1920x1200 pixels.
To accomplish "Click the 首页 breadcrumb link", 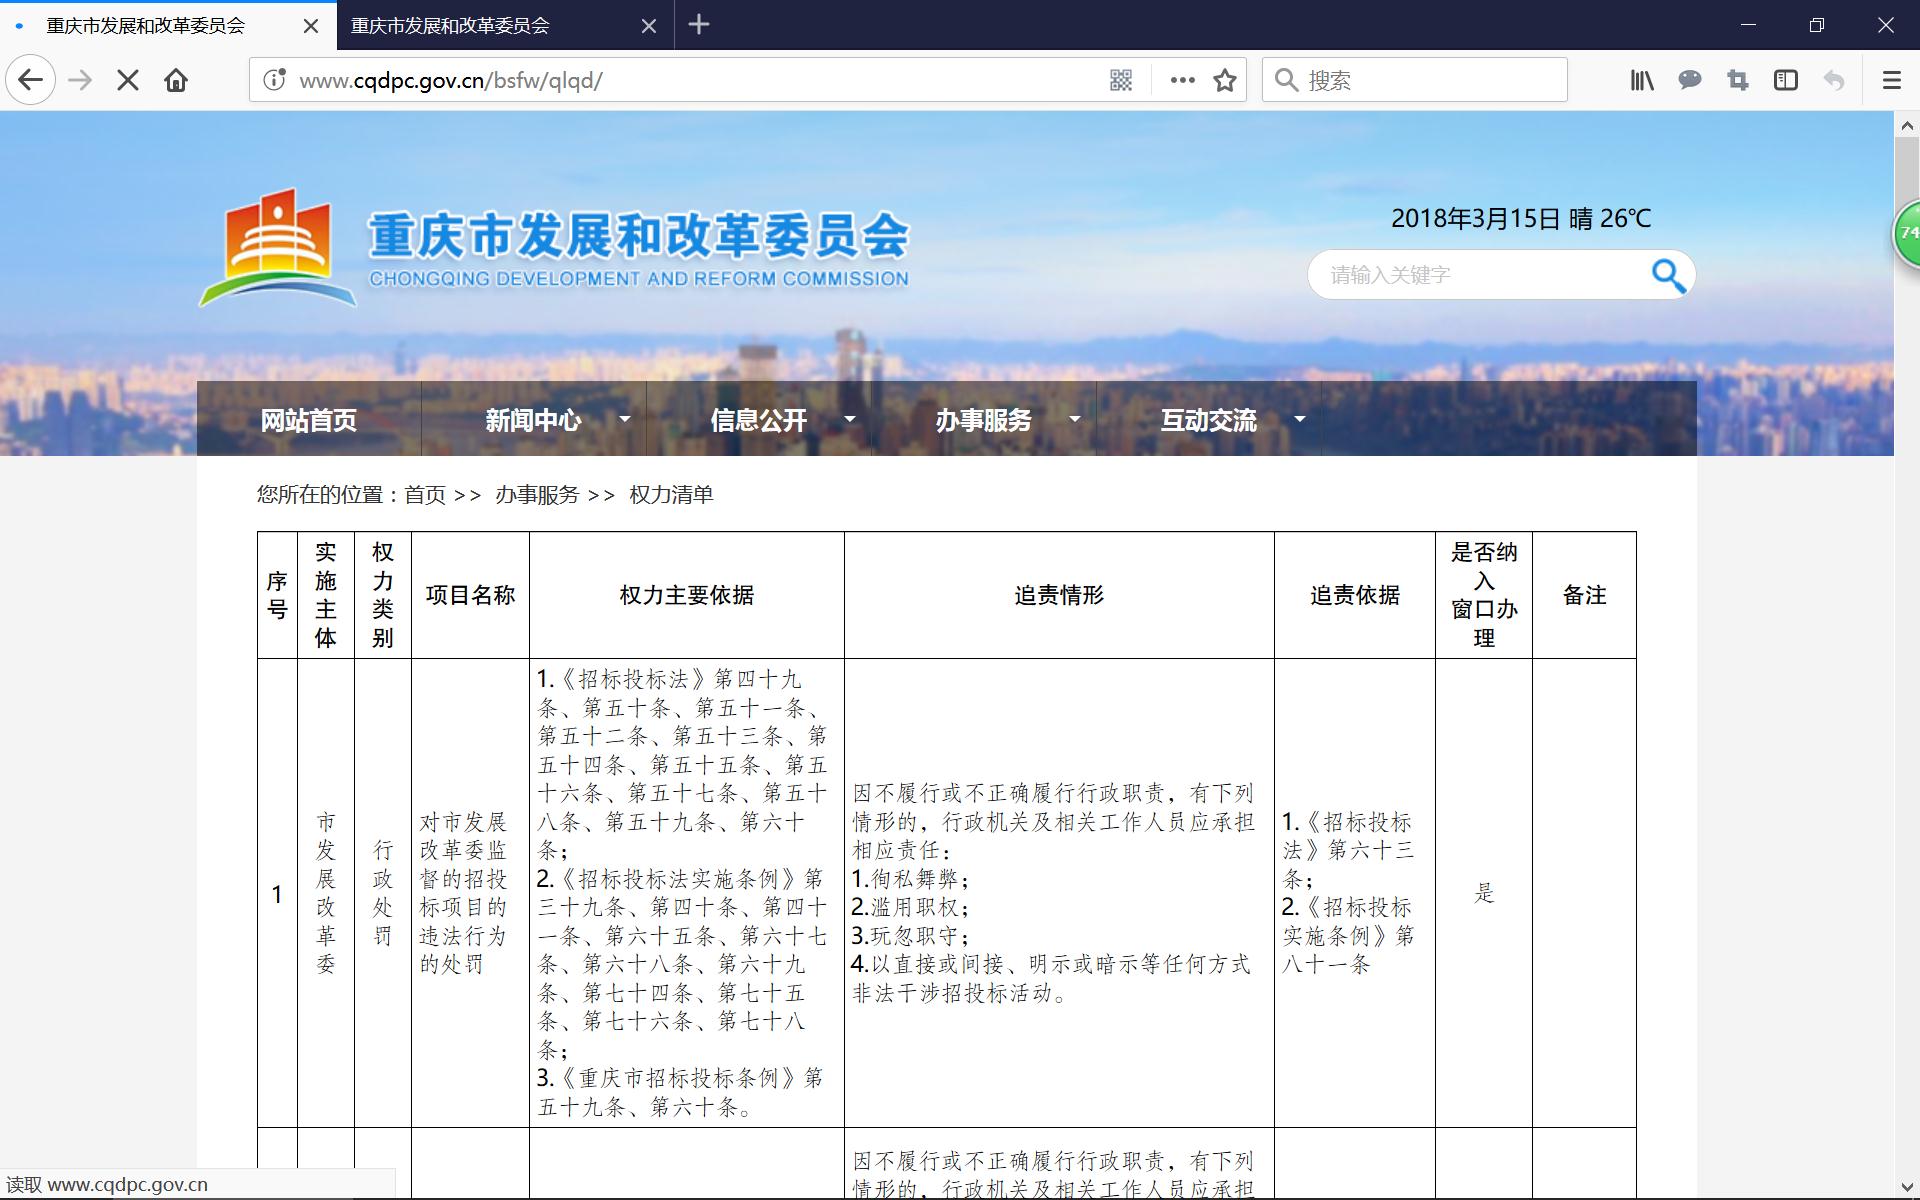I will tap(425, 495).
